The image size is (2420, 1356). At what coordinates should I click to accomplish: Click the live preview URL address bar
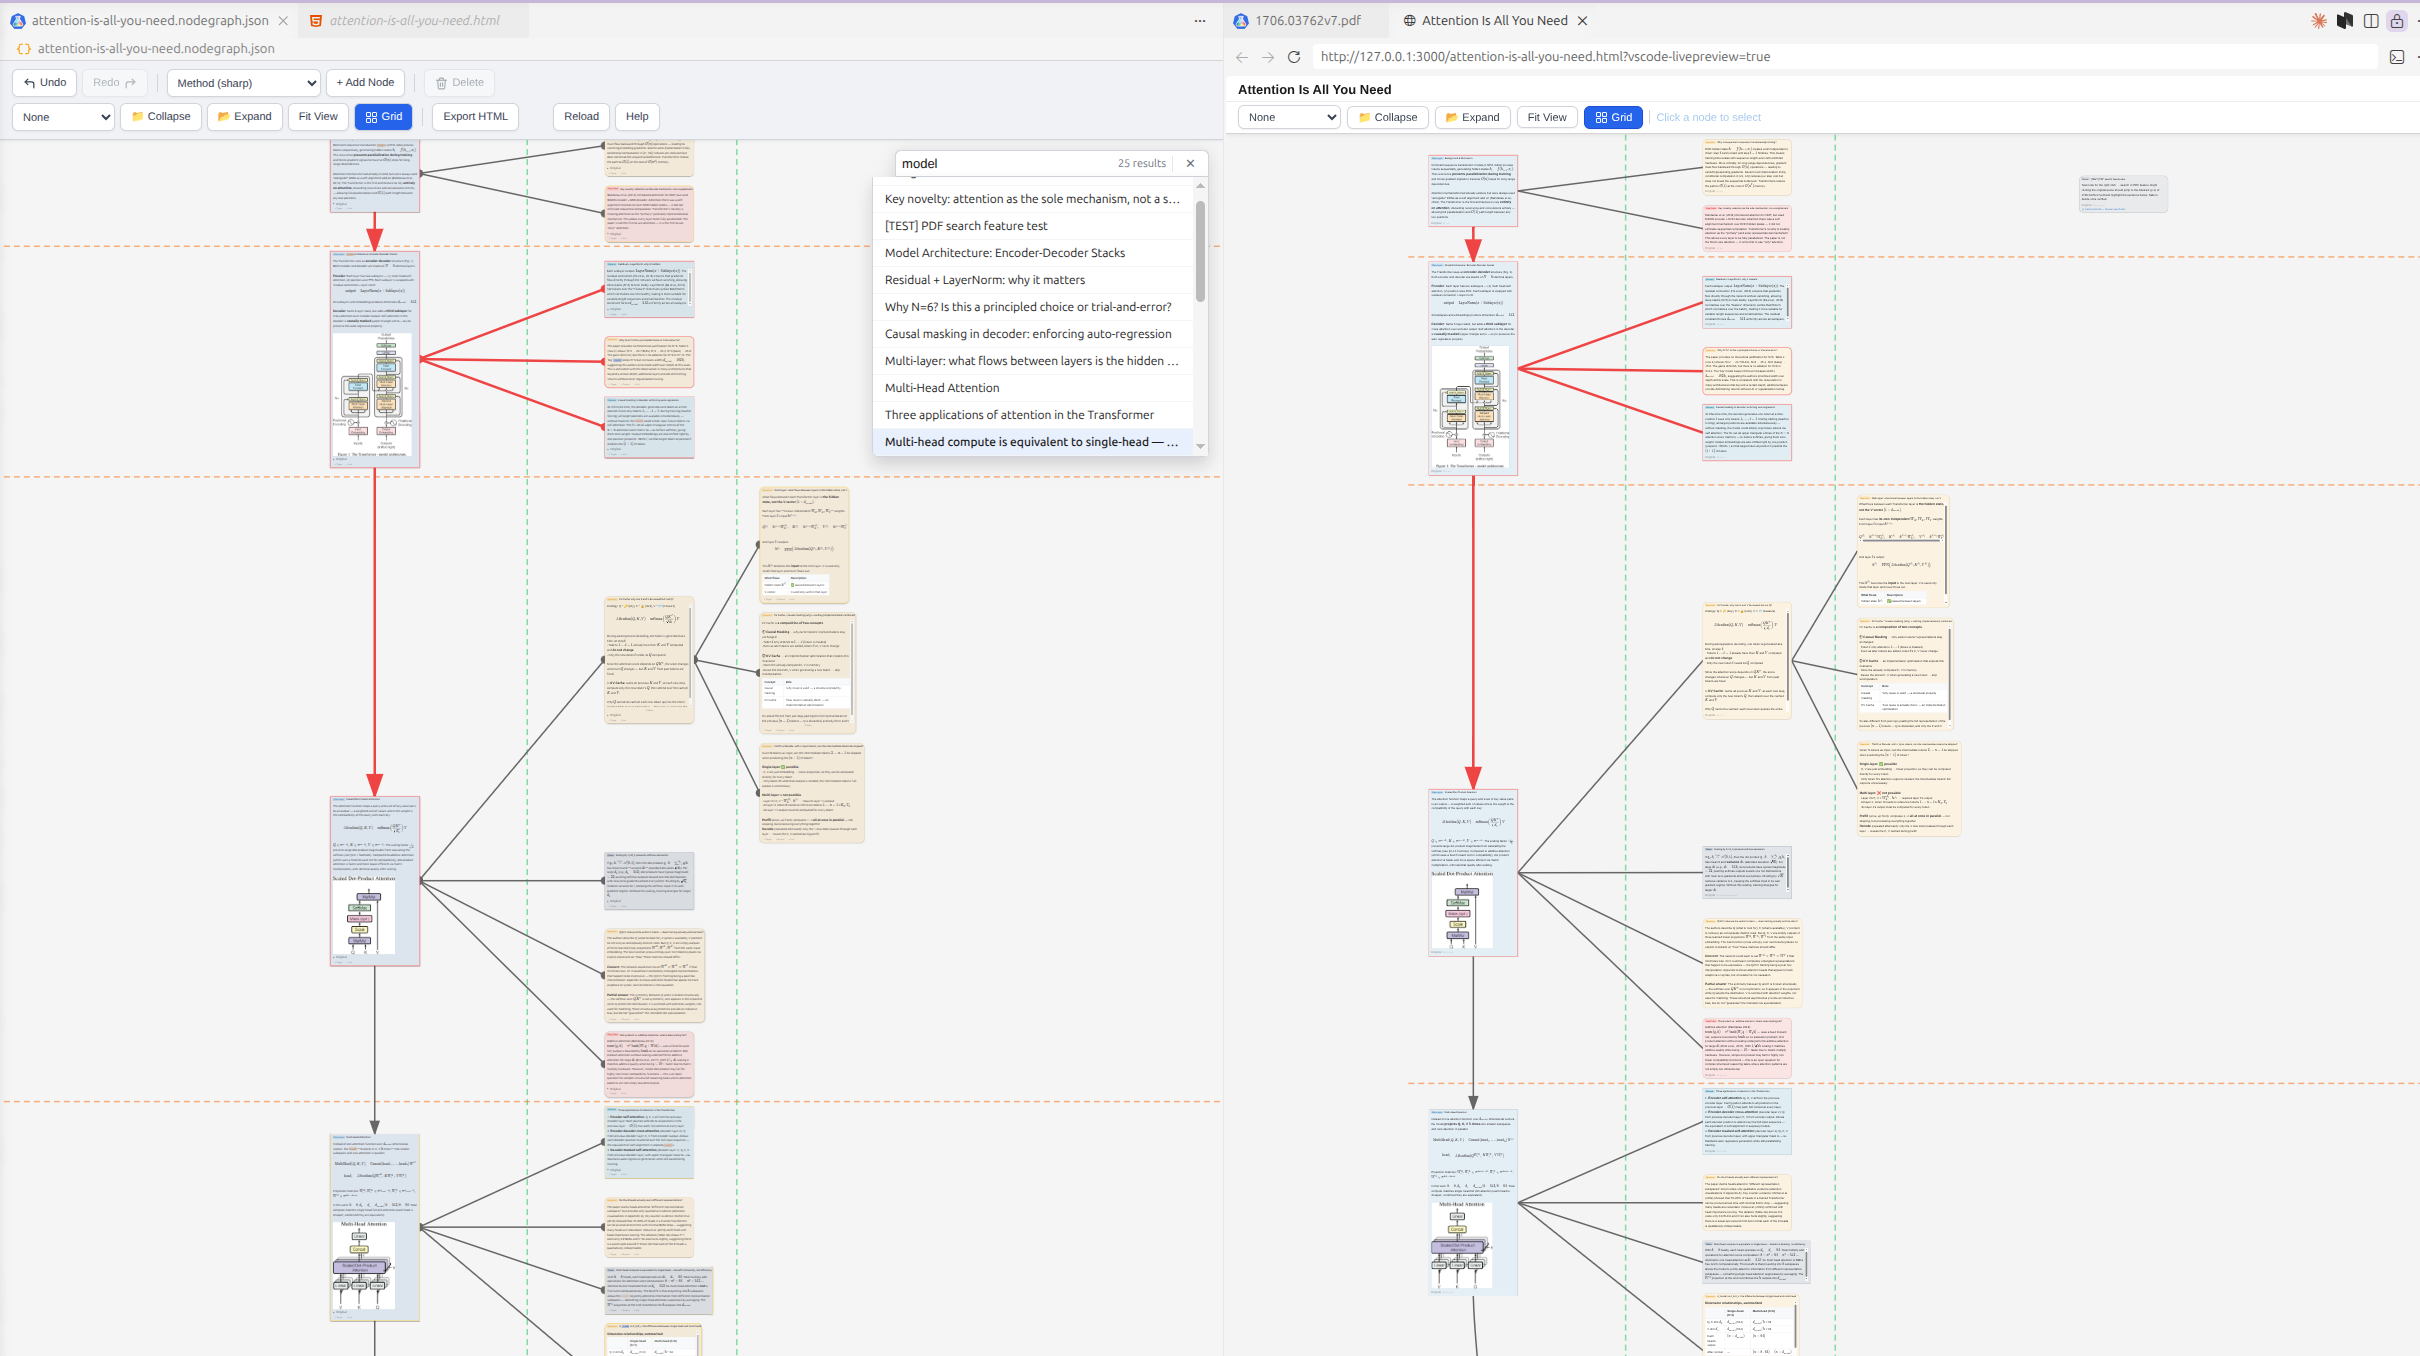coord(1843,57)
